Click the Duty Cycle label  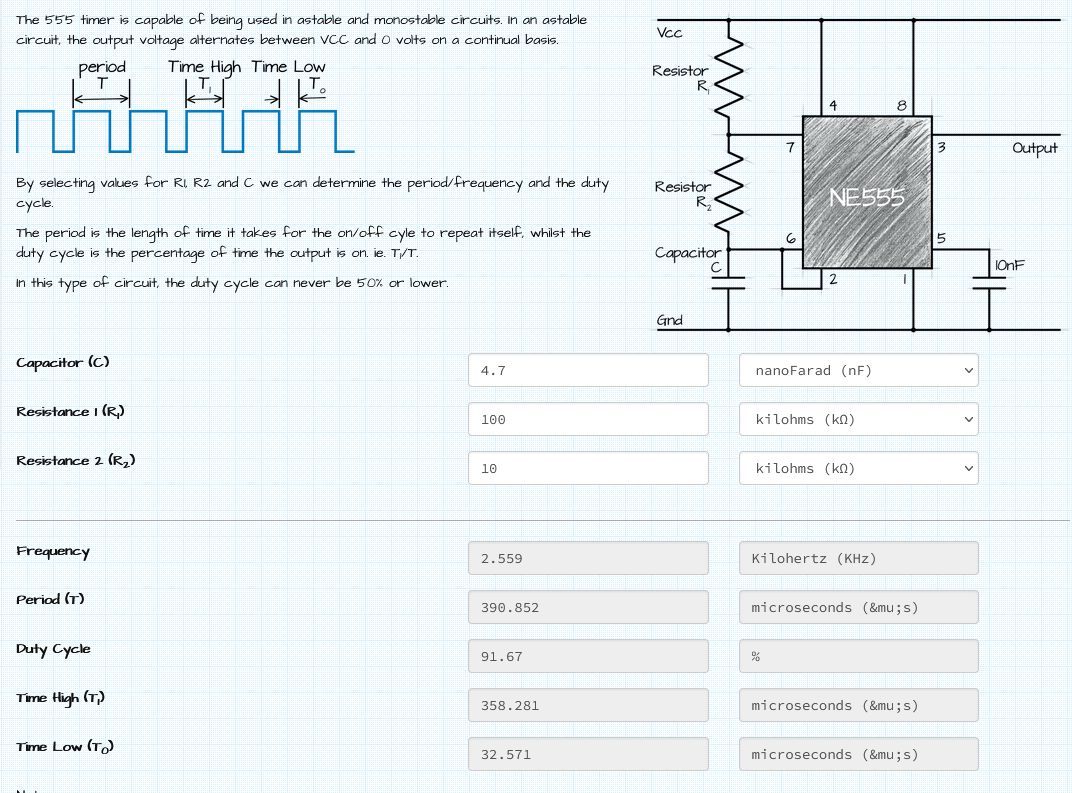point(53,649)
